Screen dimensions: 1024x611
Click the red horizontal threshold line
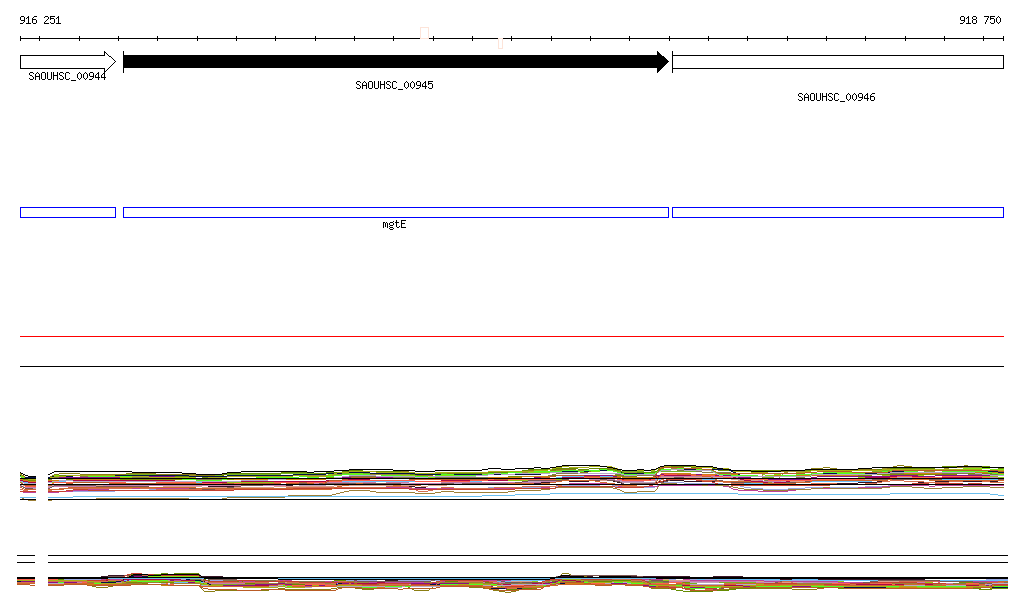point(512,337)
